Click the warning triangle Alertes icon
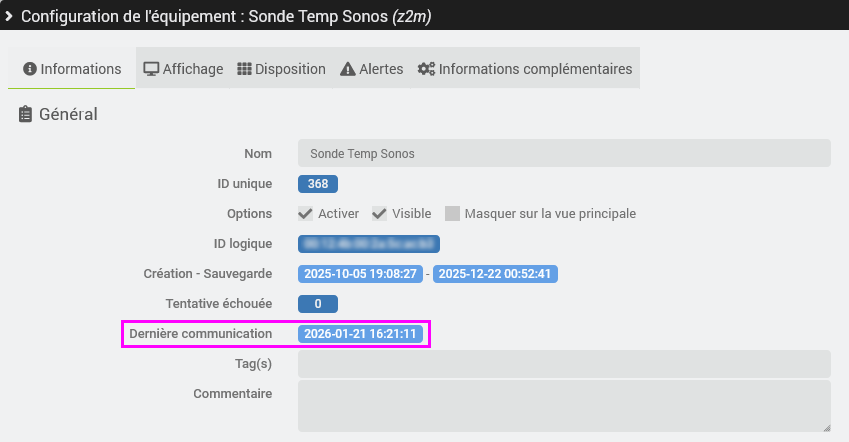 348,69
